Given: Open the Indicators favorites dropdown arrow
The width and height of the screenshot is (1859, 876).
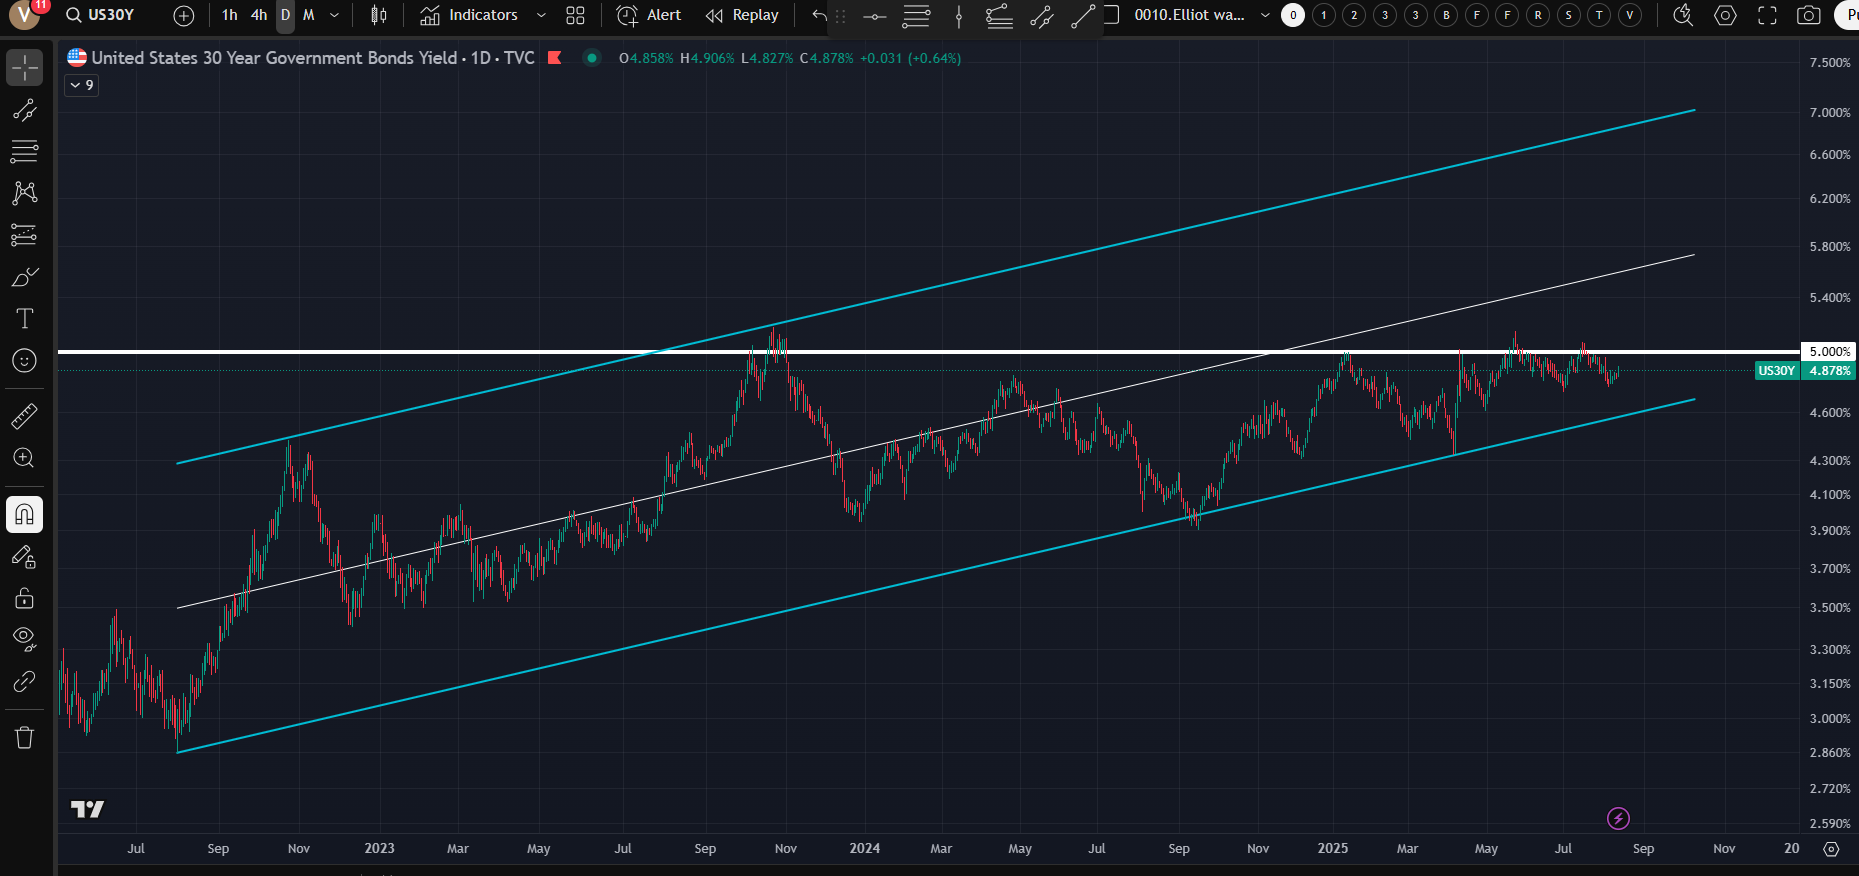Looking at the screenshot, I should 541,15.
